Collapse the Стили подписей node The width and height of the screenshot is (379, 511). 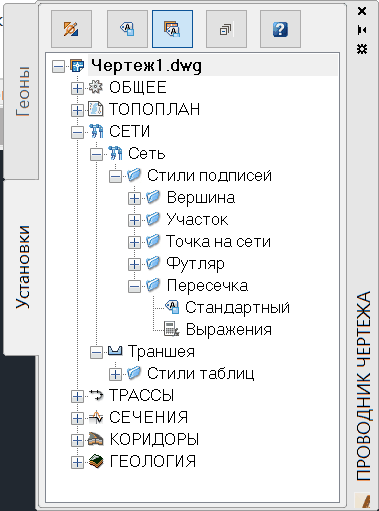tap(115, 177)
